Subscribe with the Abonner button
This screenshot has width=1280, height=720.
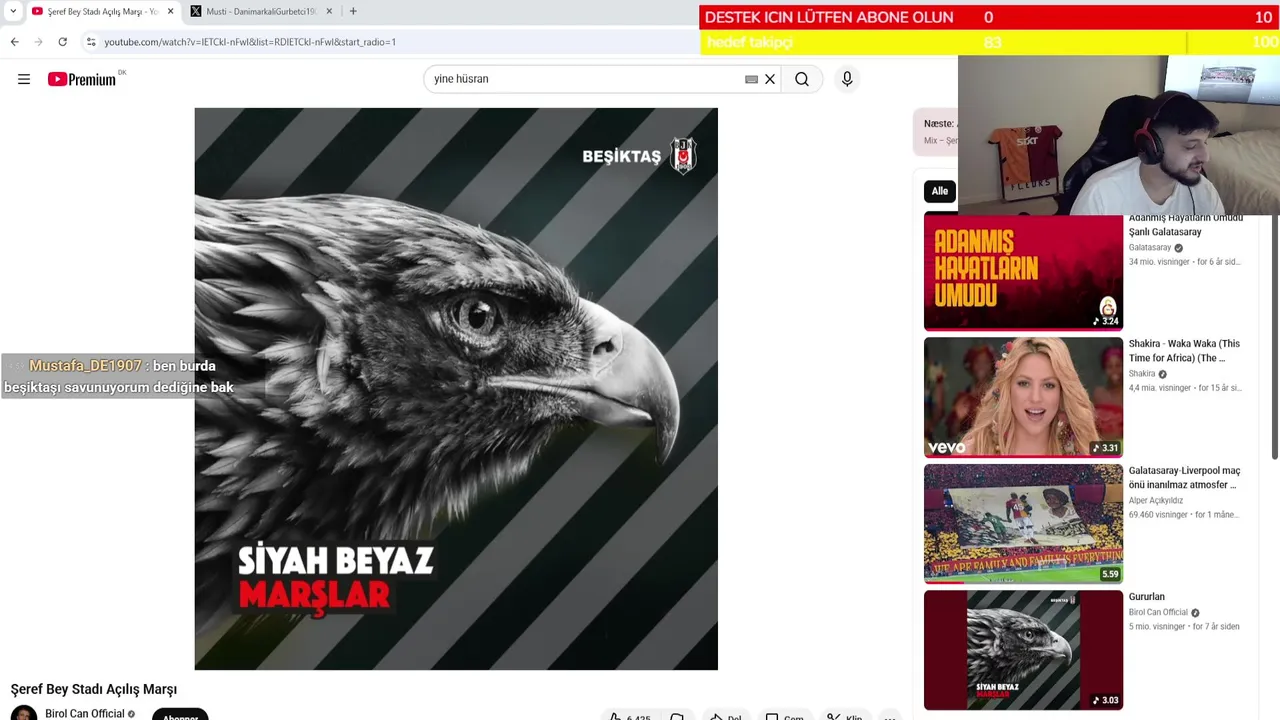[180, 715]
